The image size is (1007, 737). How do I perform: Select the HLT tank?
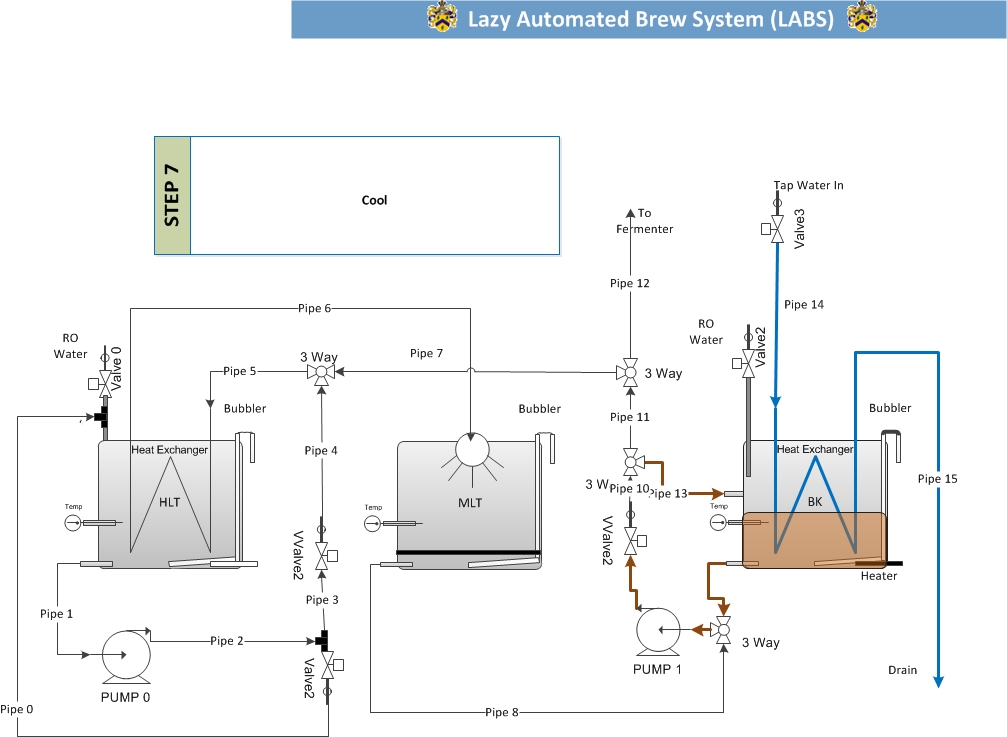pyautogui.click(x=170, y=504)
